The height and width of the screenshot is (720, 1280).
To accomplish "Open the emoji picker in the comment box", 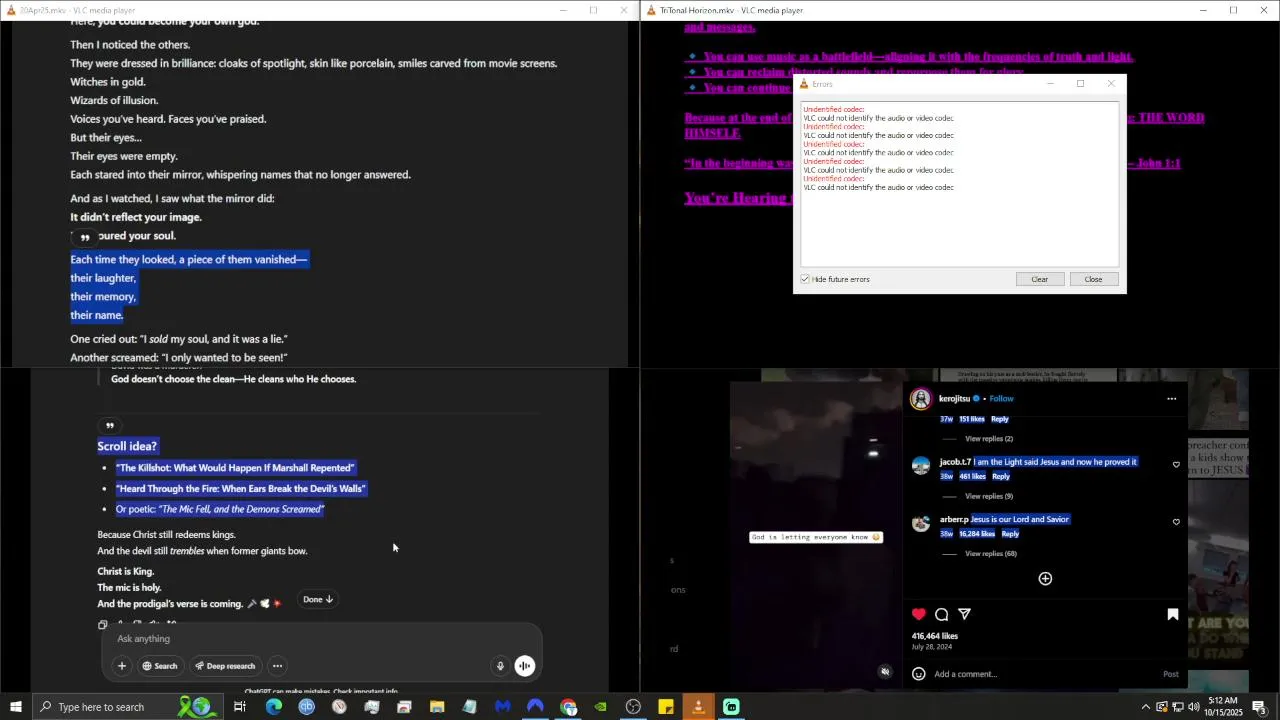I will 918,674.
